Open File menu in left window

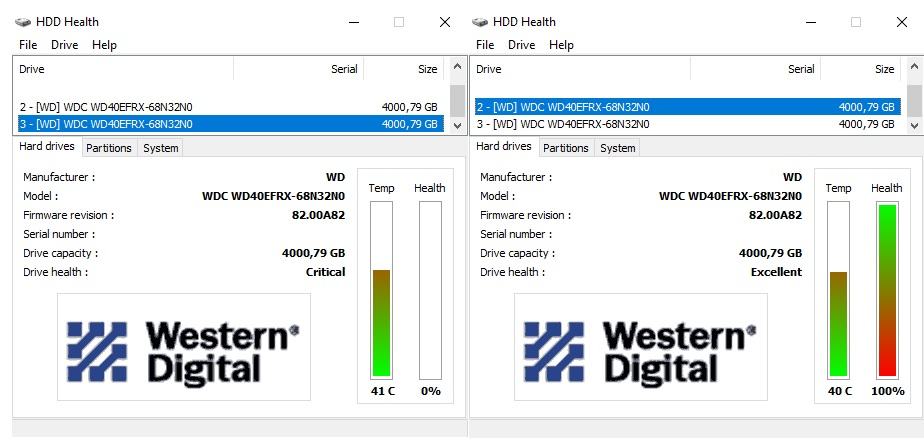click(x=28, y=45)
